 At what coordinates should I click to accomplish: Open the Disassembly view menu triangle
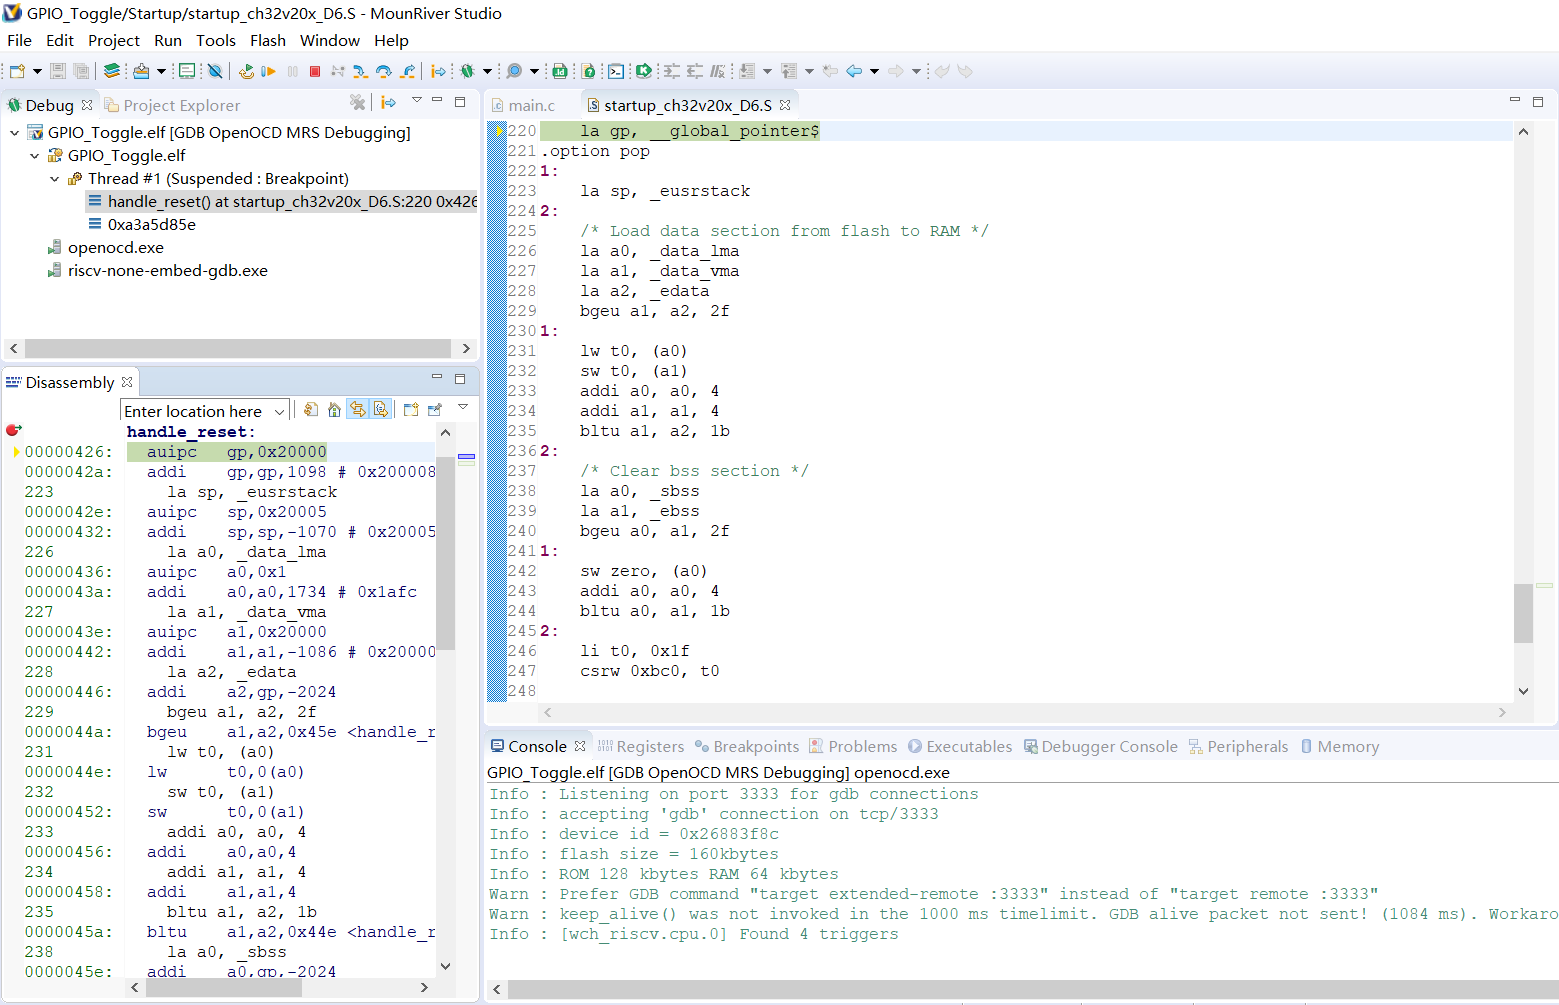(x=463, y=407)
